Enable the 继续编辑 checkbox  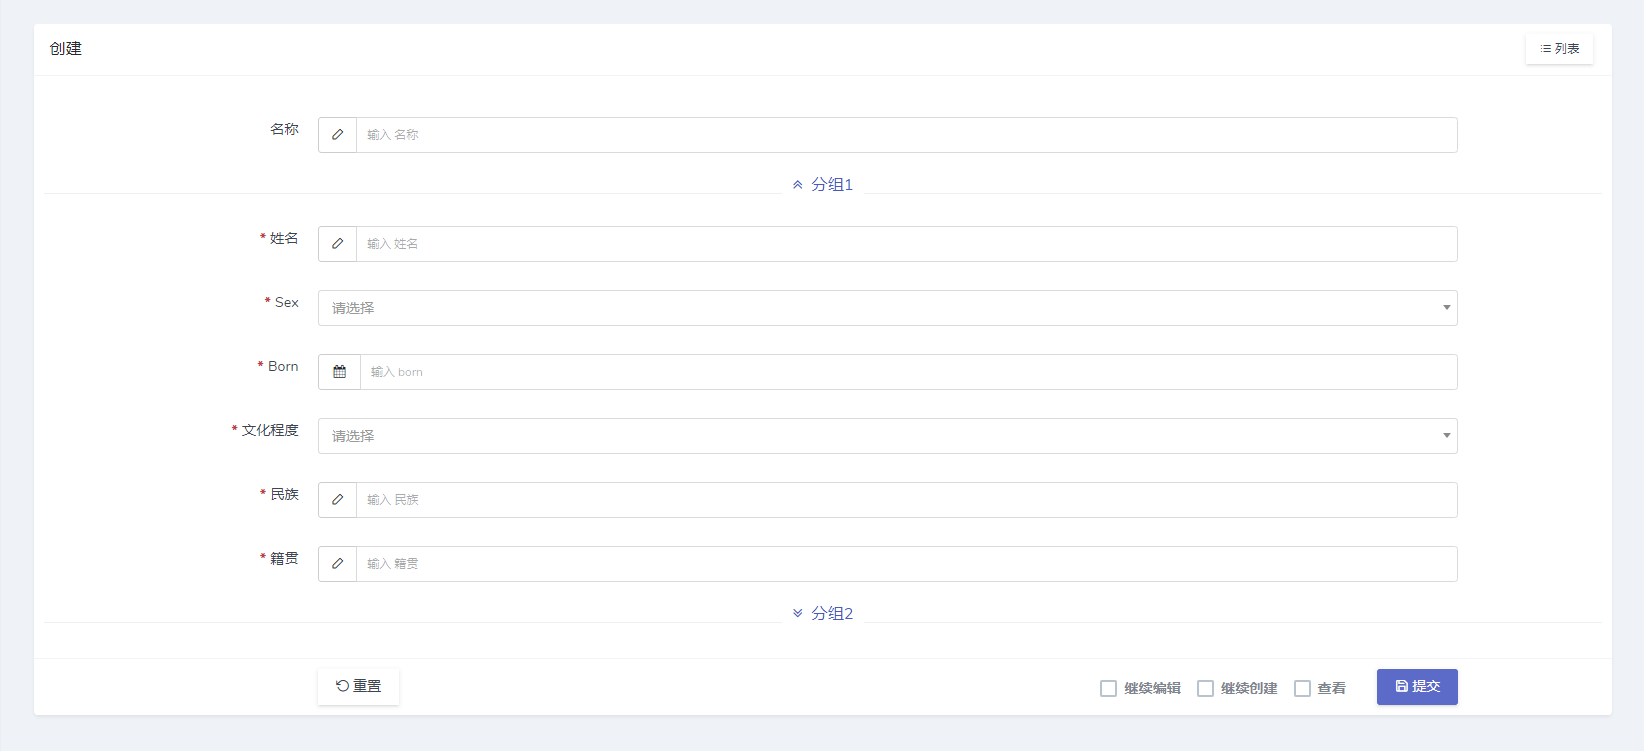point(1108,688)
